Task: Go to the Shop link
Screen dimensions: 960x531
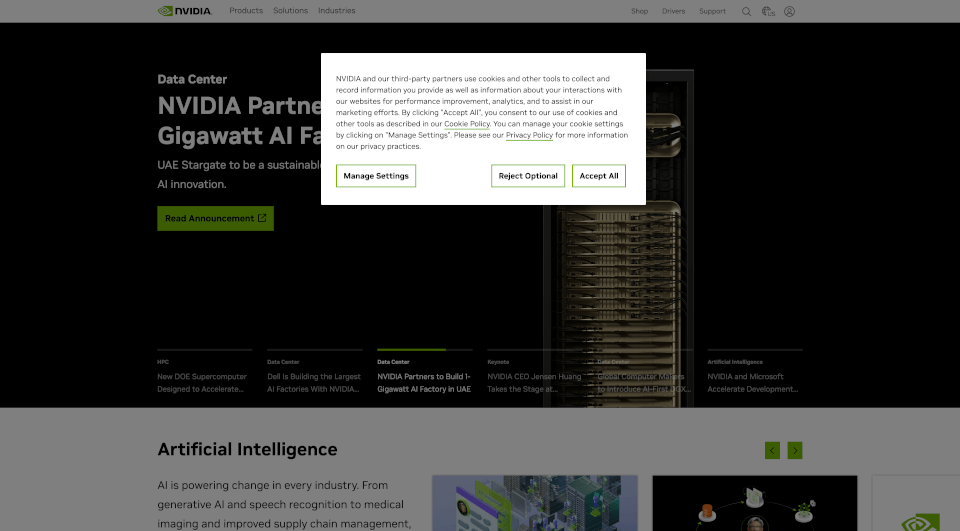Action: tap(639, 11)
